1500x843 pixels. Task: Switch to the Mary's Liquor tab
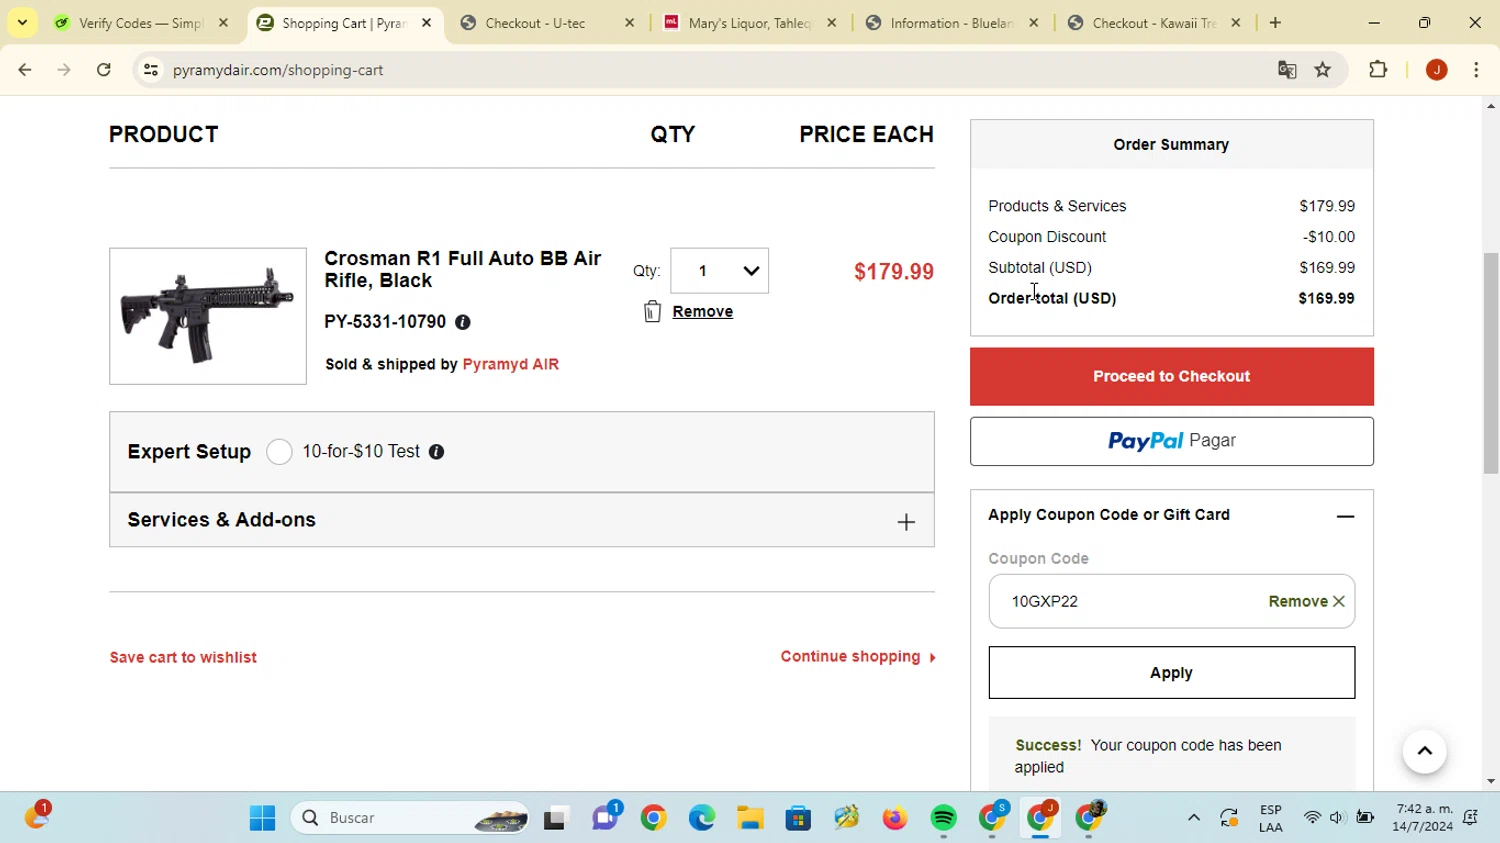748,23
